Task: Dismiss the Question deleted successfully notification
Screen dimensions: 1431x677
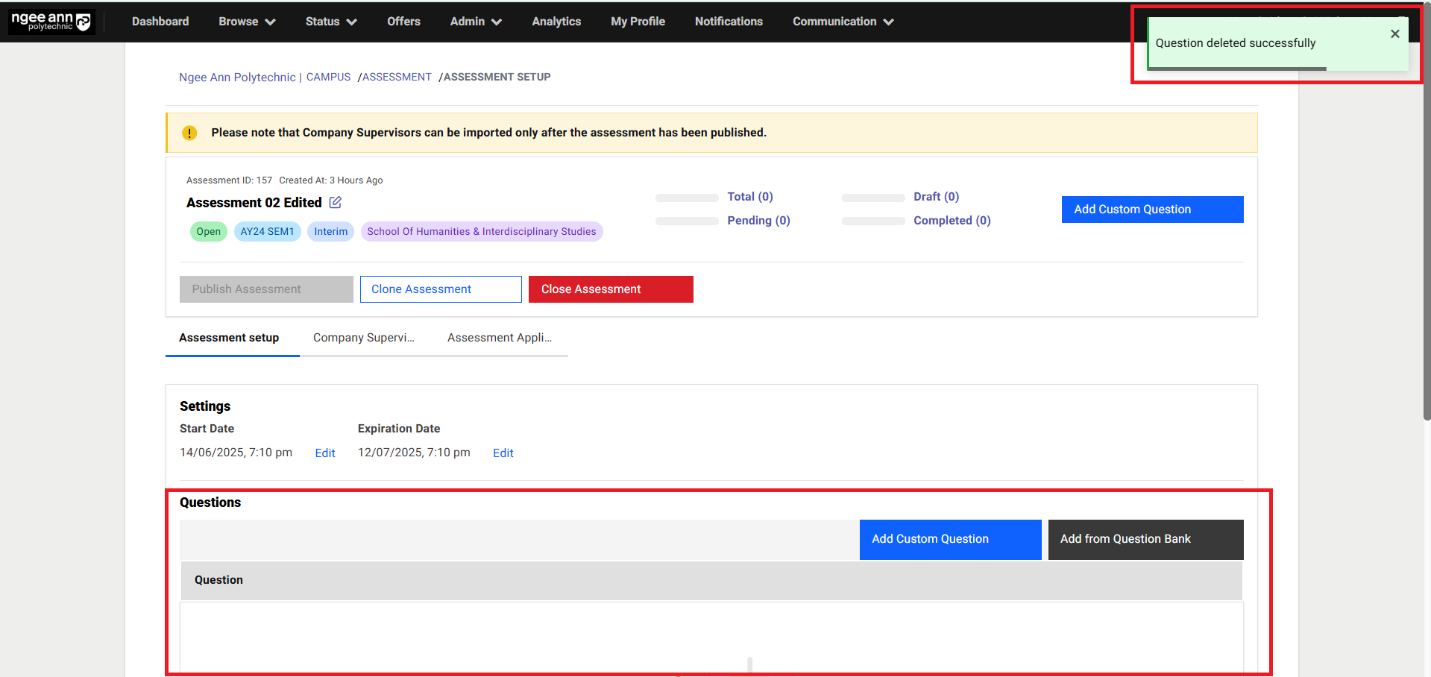Action: point(1395,34)
